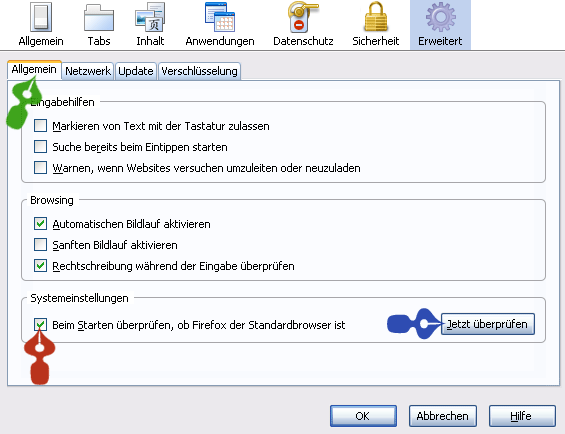Open the Datenschutz preferences category
Viewport: 565px width, 434px height.
[x=303, y=25]
